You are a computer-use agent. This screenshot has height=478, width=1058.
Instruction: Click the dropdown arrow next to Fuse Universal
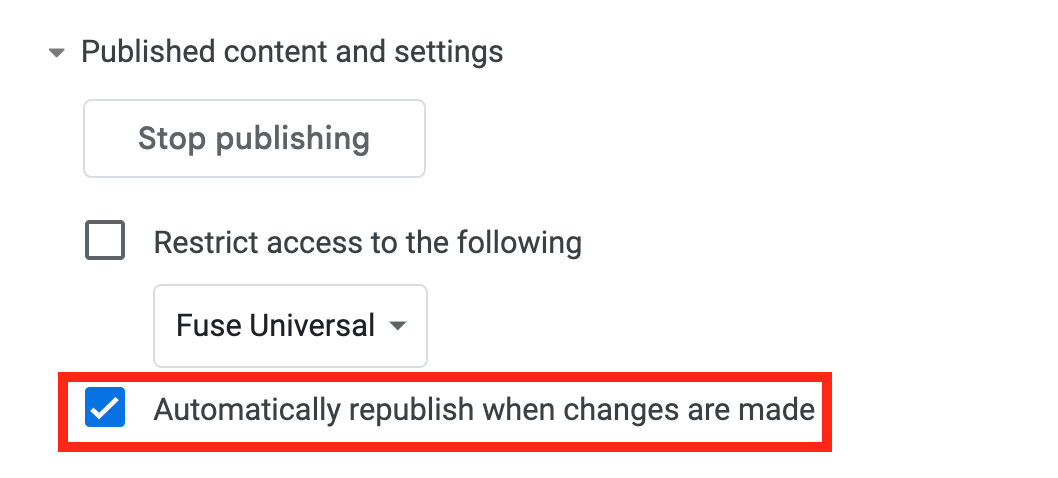398,326
